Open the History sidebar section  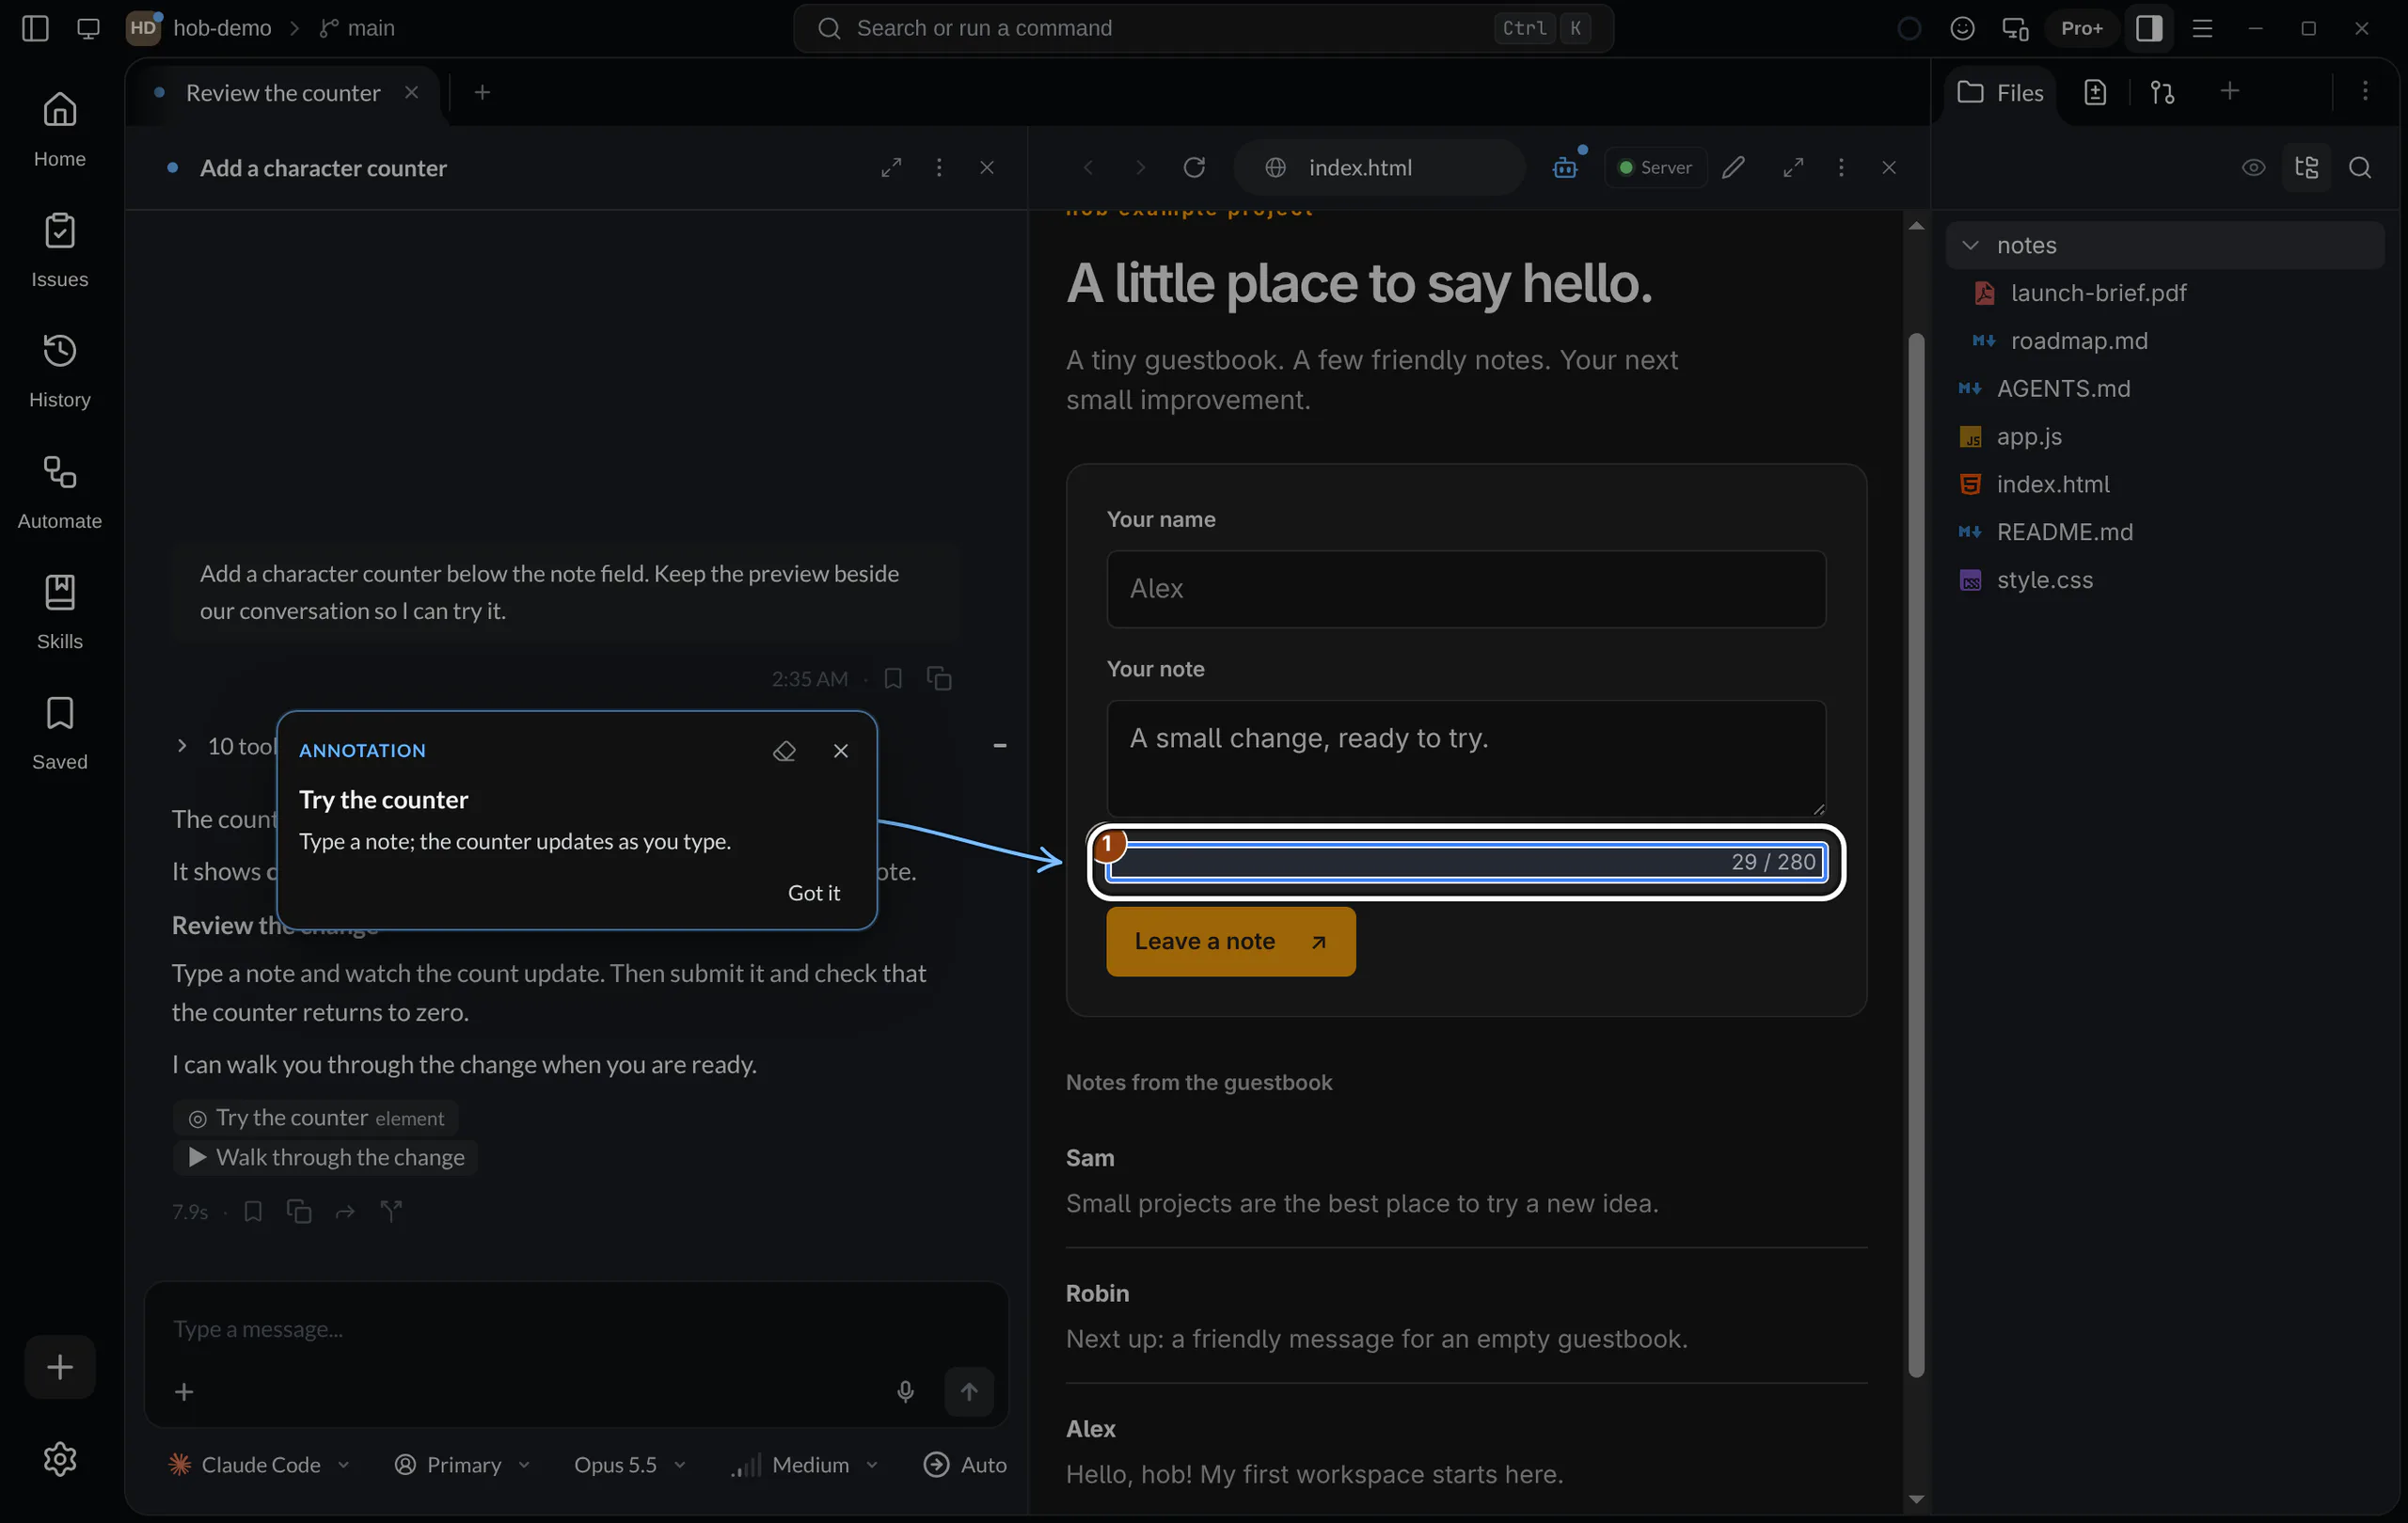(x=60, y=370)
